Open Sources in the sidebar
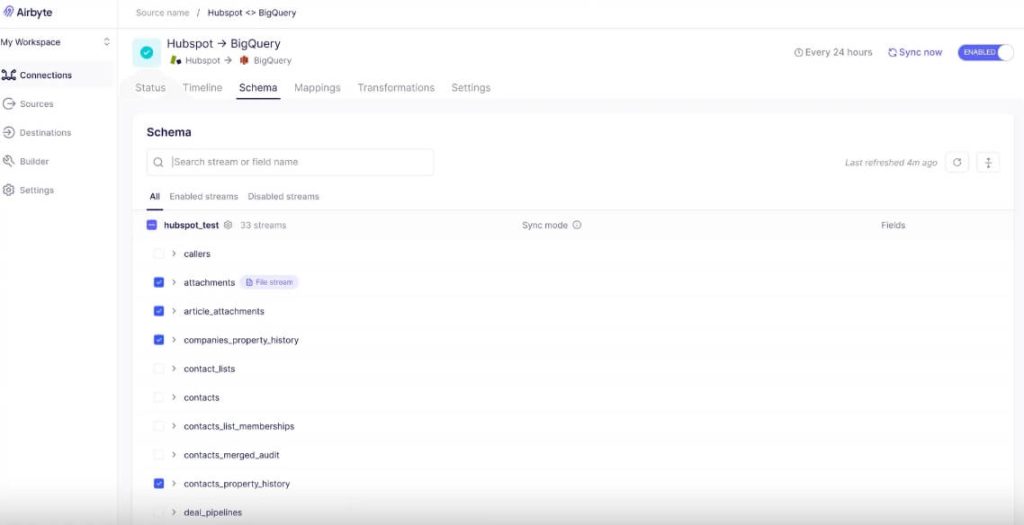This screenshot has height=525, width=1024. click(x=28, y=104)
